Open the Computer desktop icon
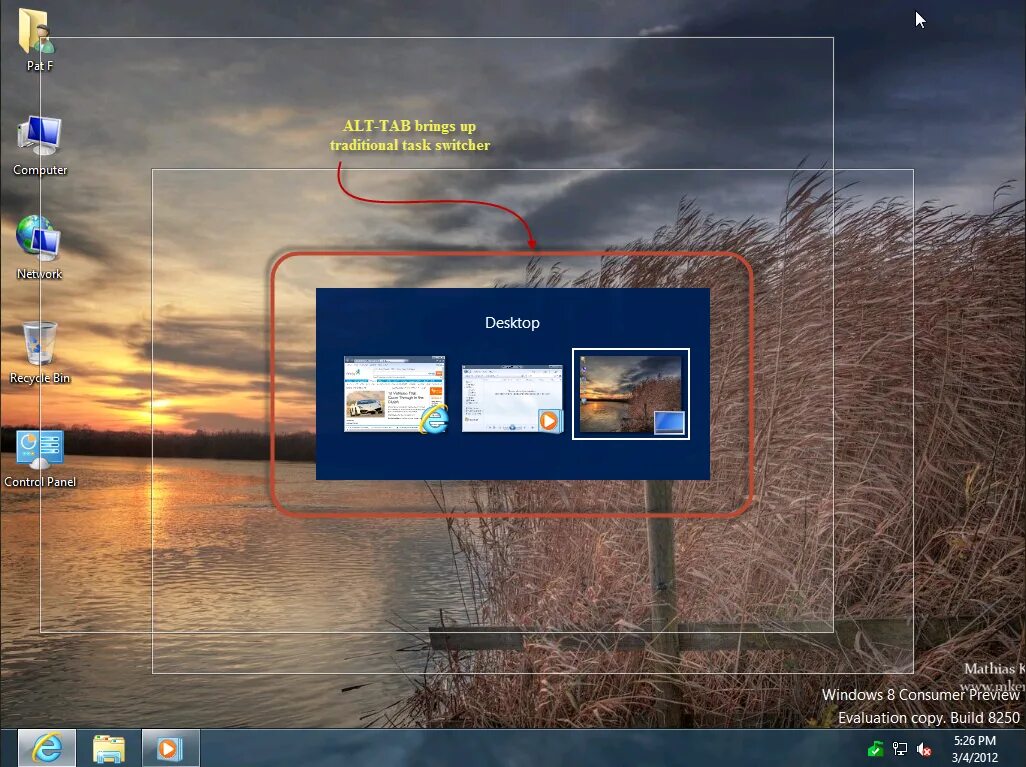 click(39, 136)
